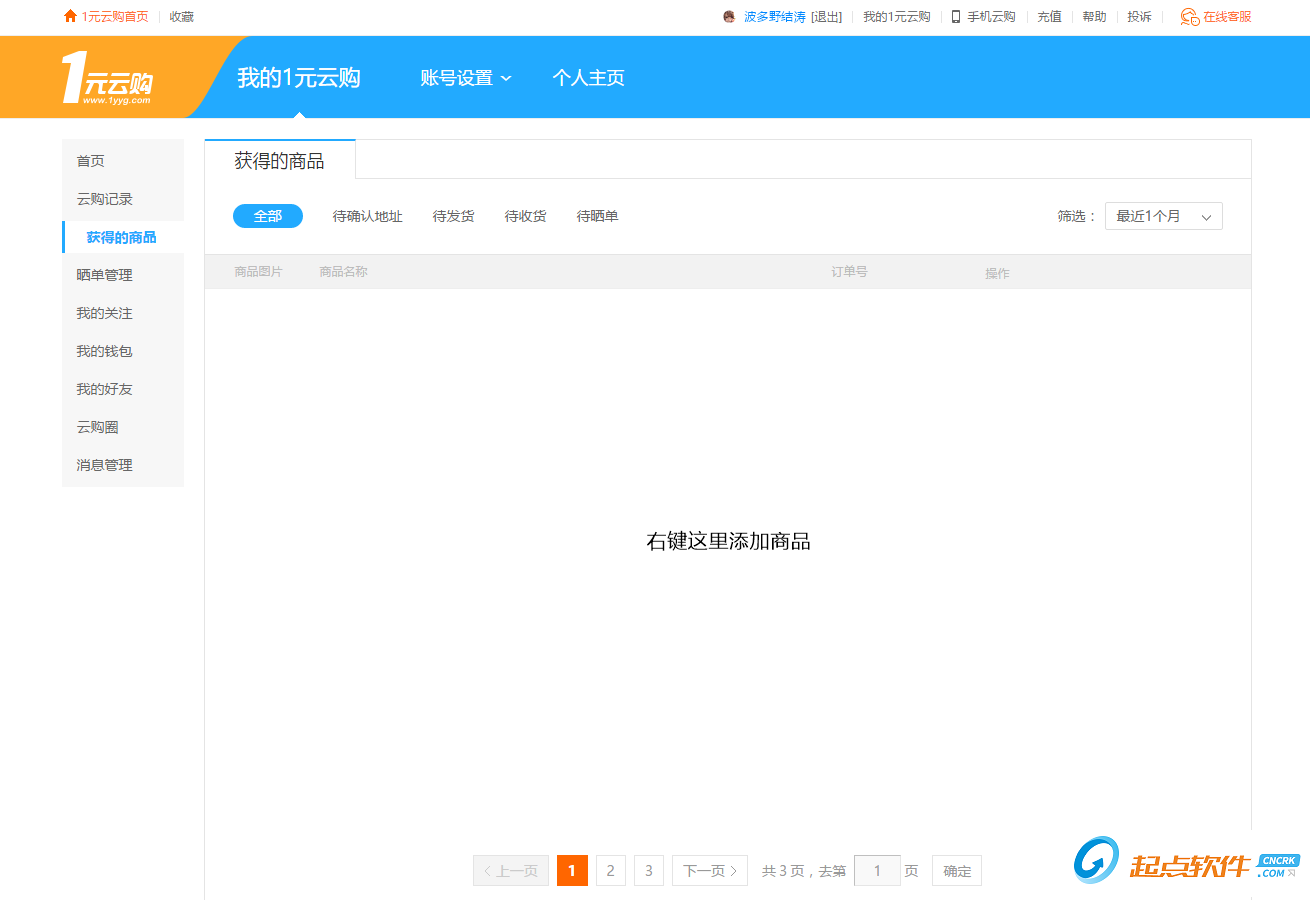1310x900 pixels.
Task: Filter by 待晒单
Action: tap(598, 216)
